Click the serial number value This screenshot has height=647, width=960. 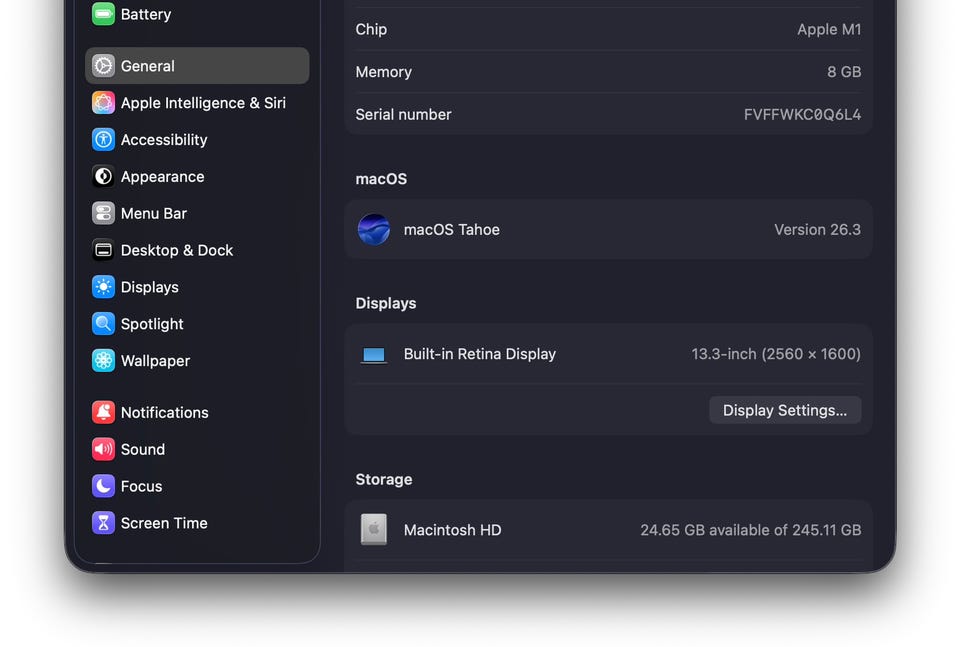point(802,115)
